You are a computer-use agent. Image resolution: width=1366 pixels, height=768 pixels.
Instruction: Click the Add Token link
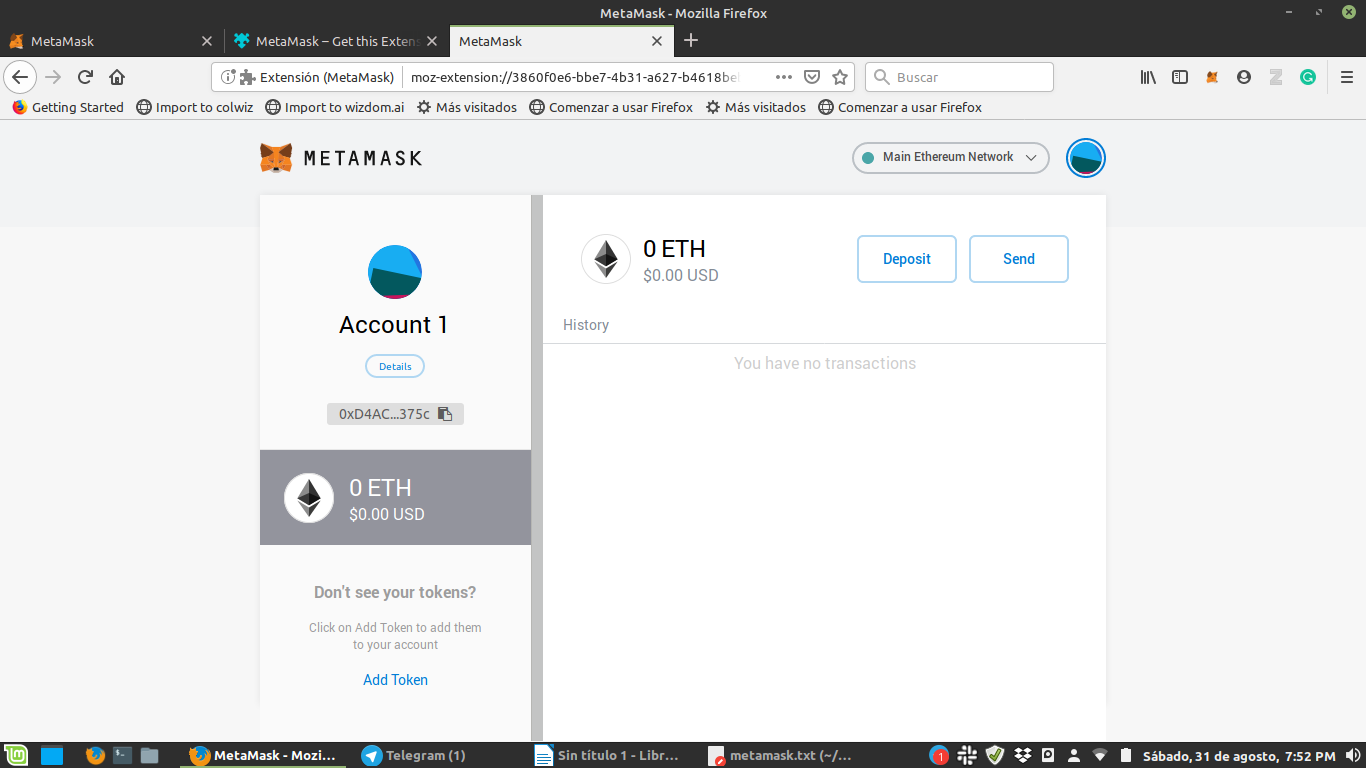395,680
